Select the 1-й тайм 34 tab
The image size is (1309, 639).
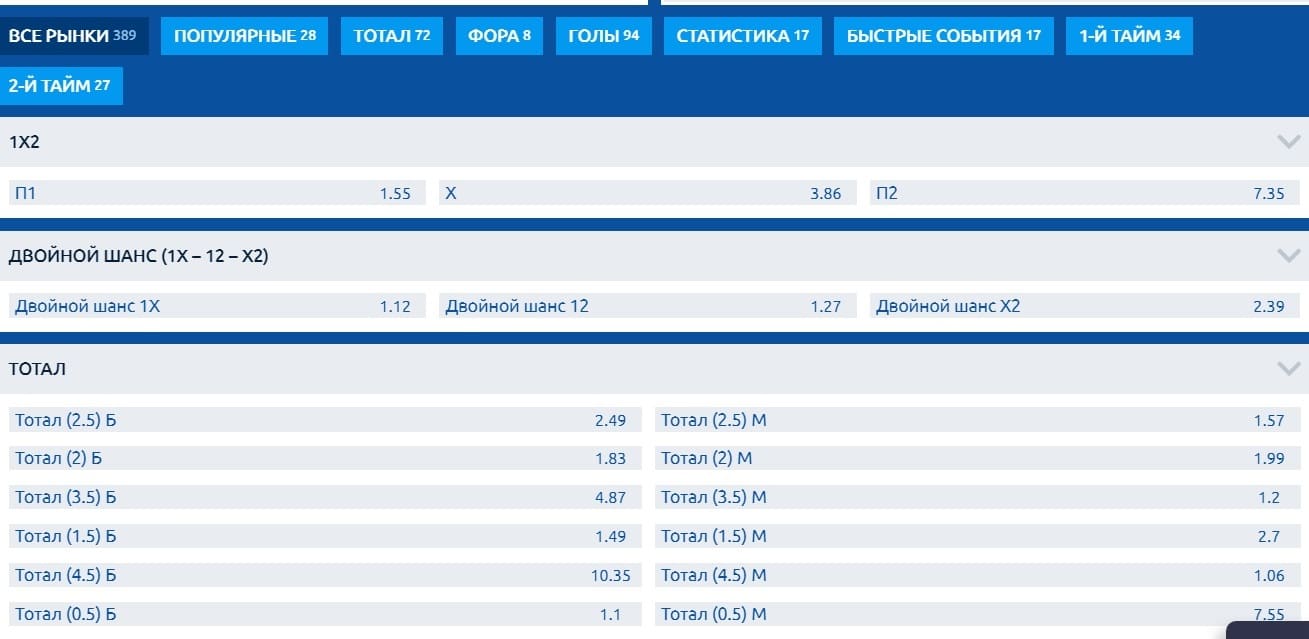(1129, 36)
